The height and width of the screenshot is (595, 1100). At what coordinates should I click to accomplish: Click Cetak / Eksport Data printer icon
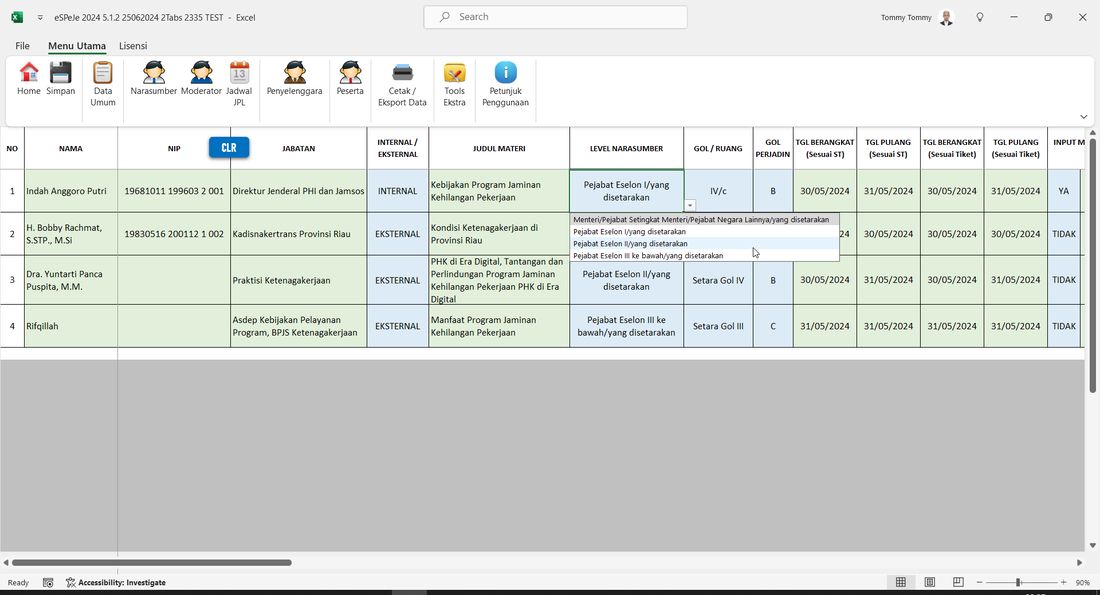(402, 73)
